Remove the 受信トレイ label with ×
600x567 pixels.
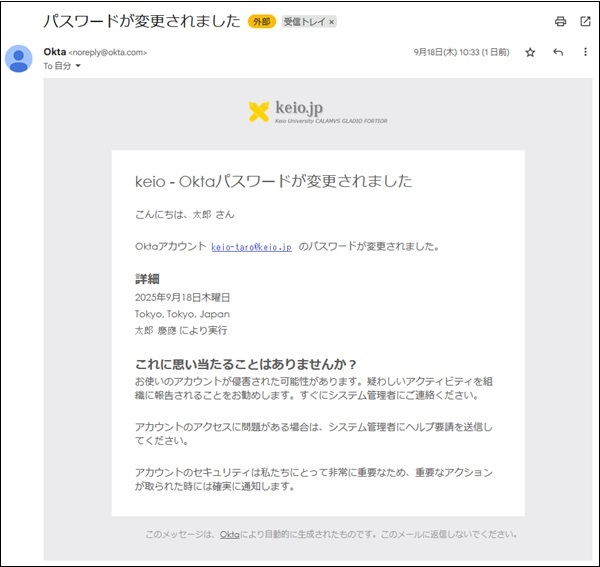pos(332,21)
